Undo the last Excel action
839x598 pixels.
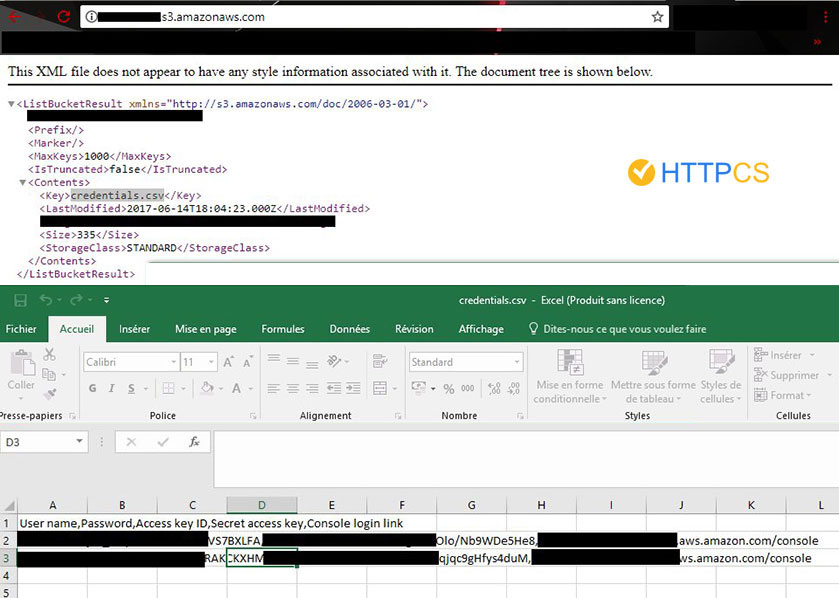tap(46, 300)
